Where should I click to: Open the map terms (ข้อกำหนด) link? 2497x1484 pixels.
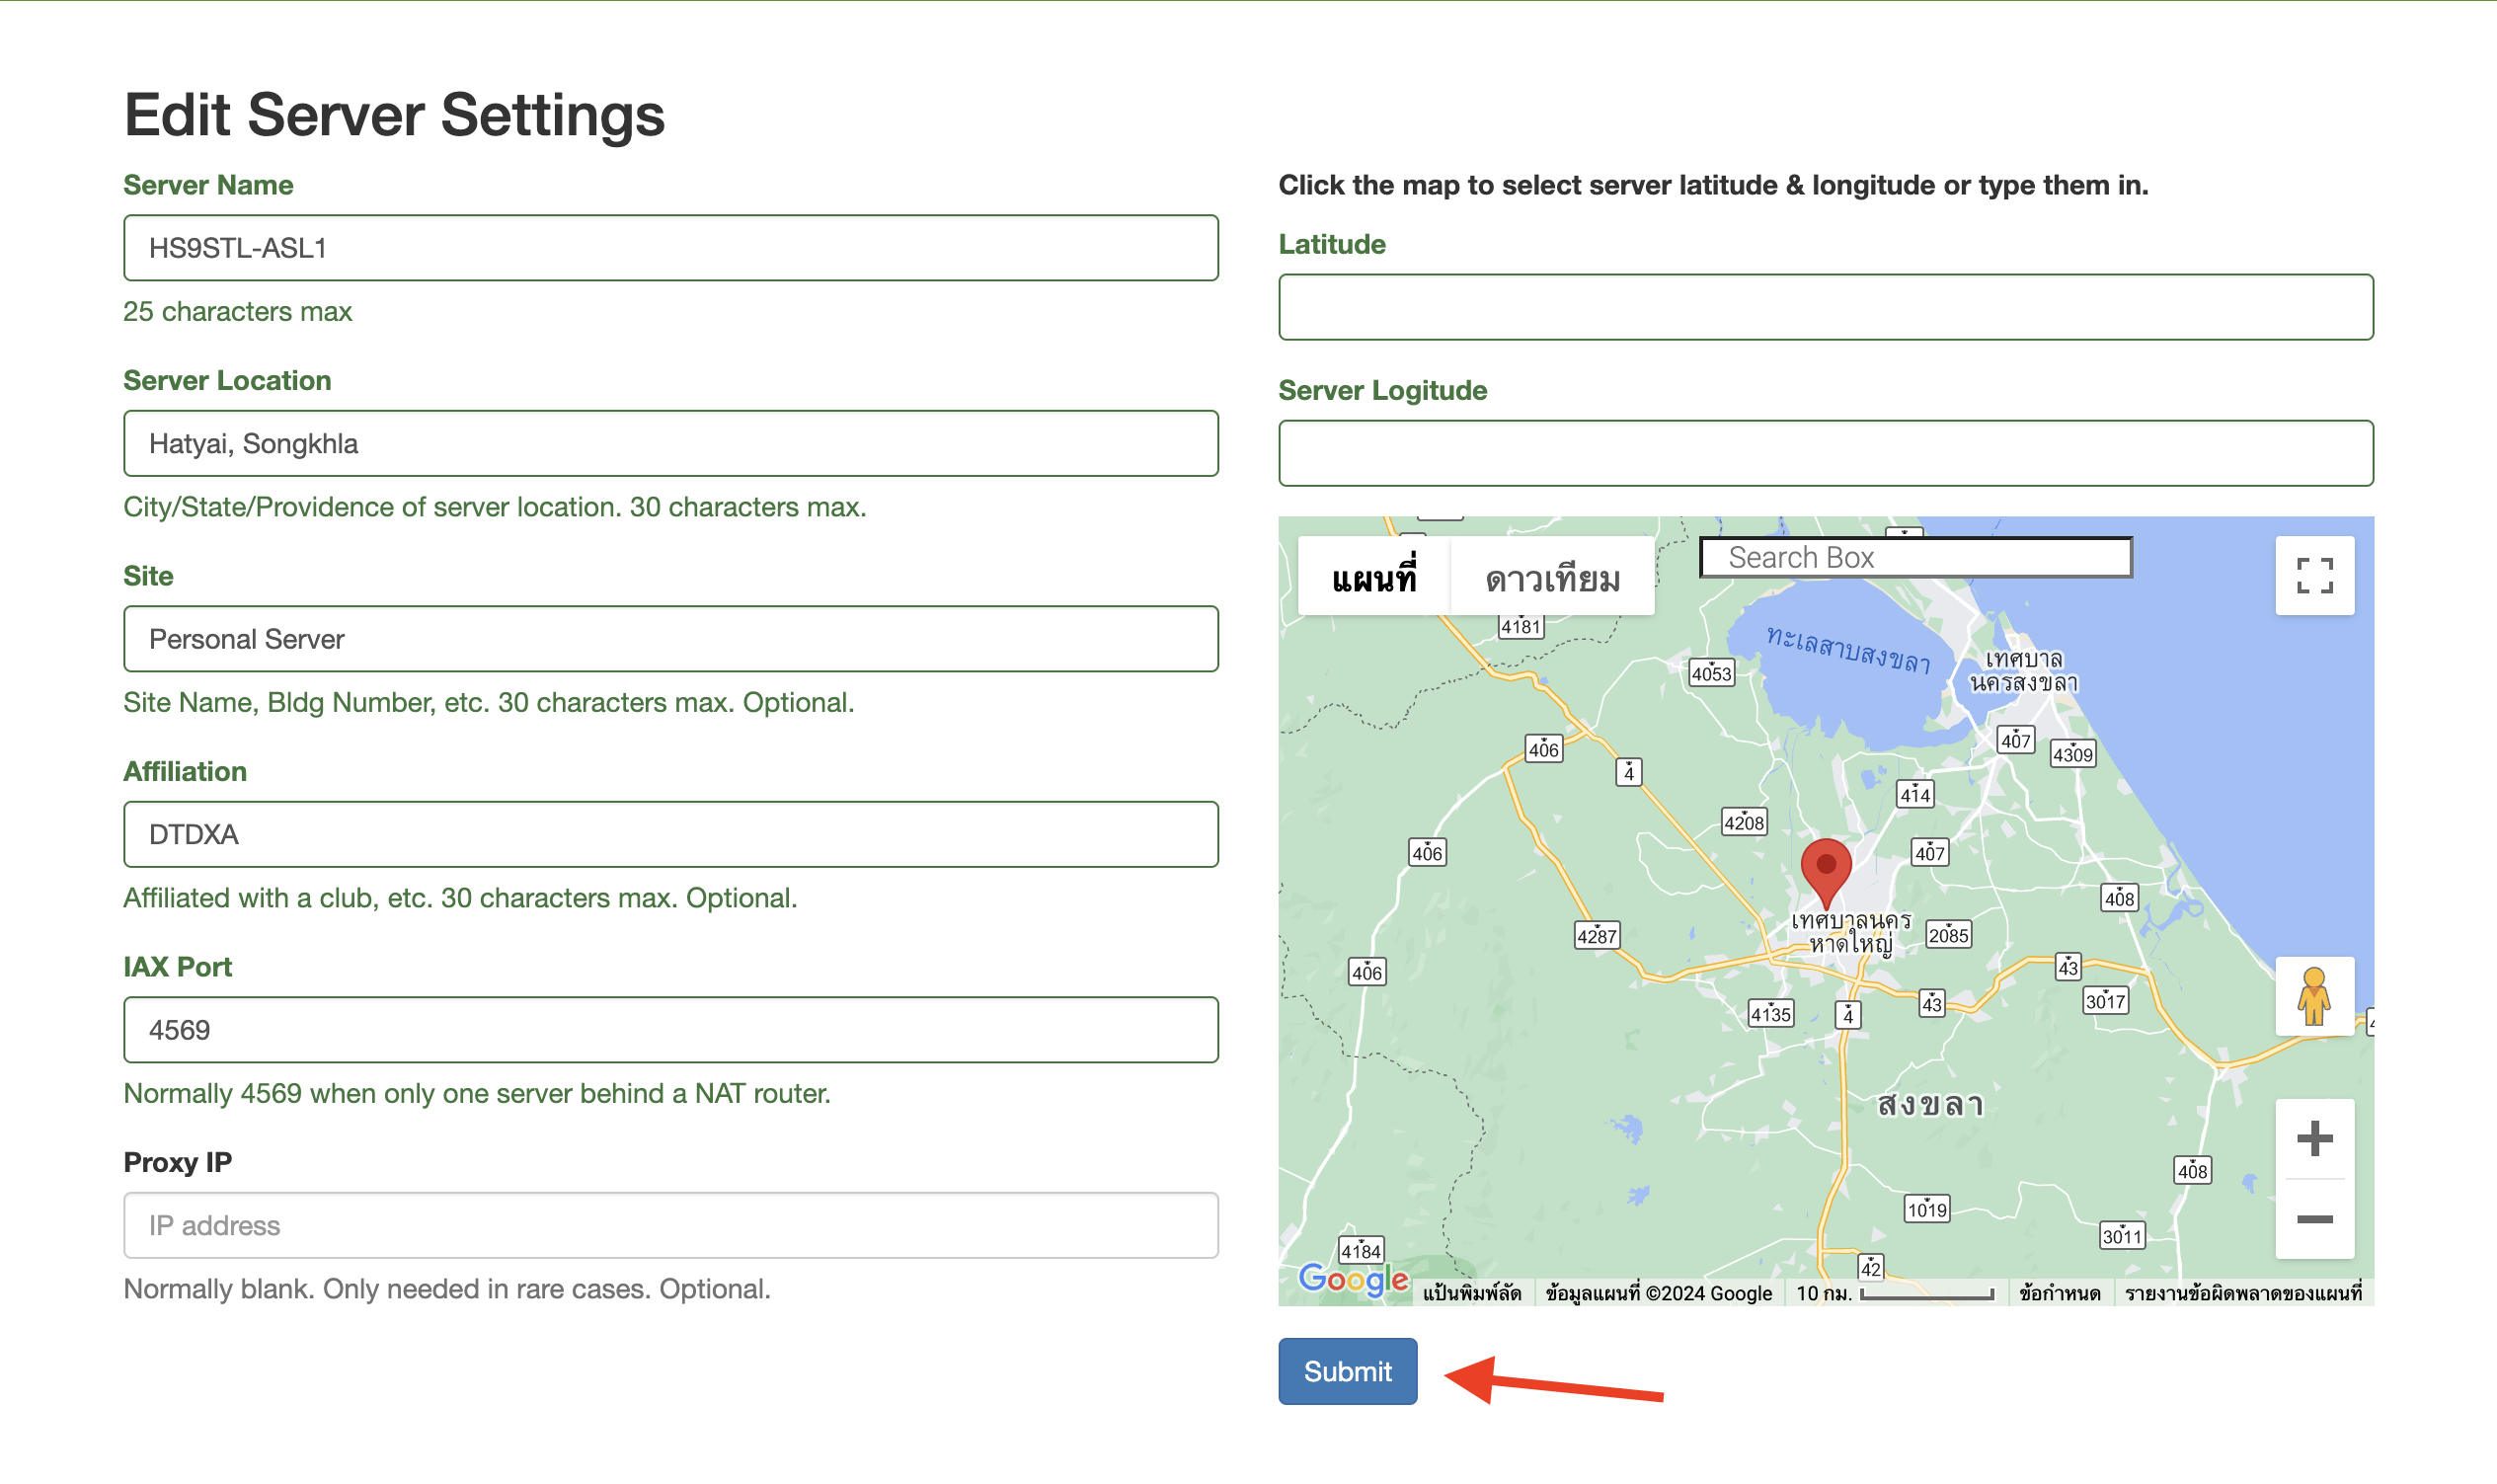pos(2058,1293)
